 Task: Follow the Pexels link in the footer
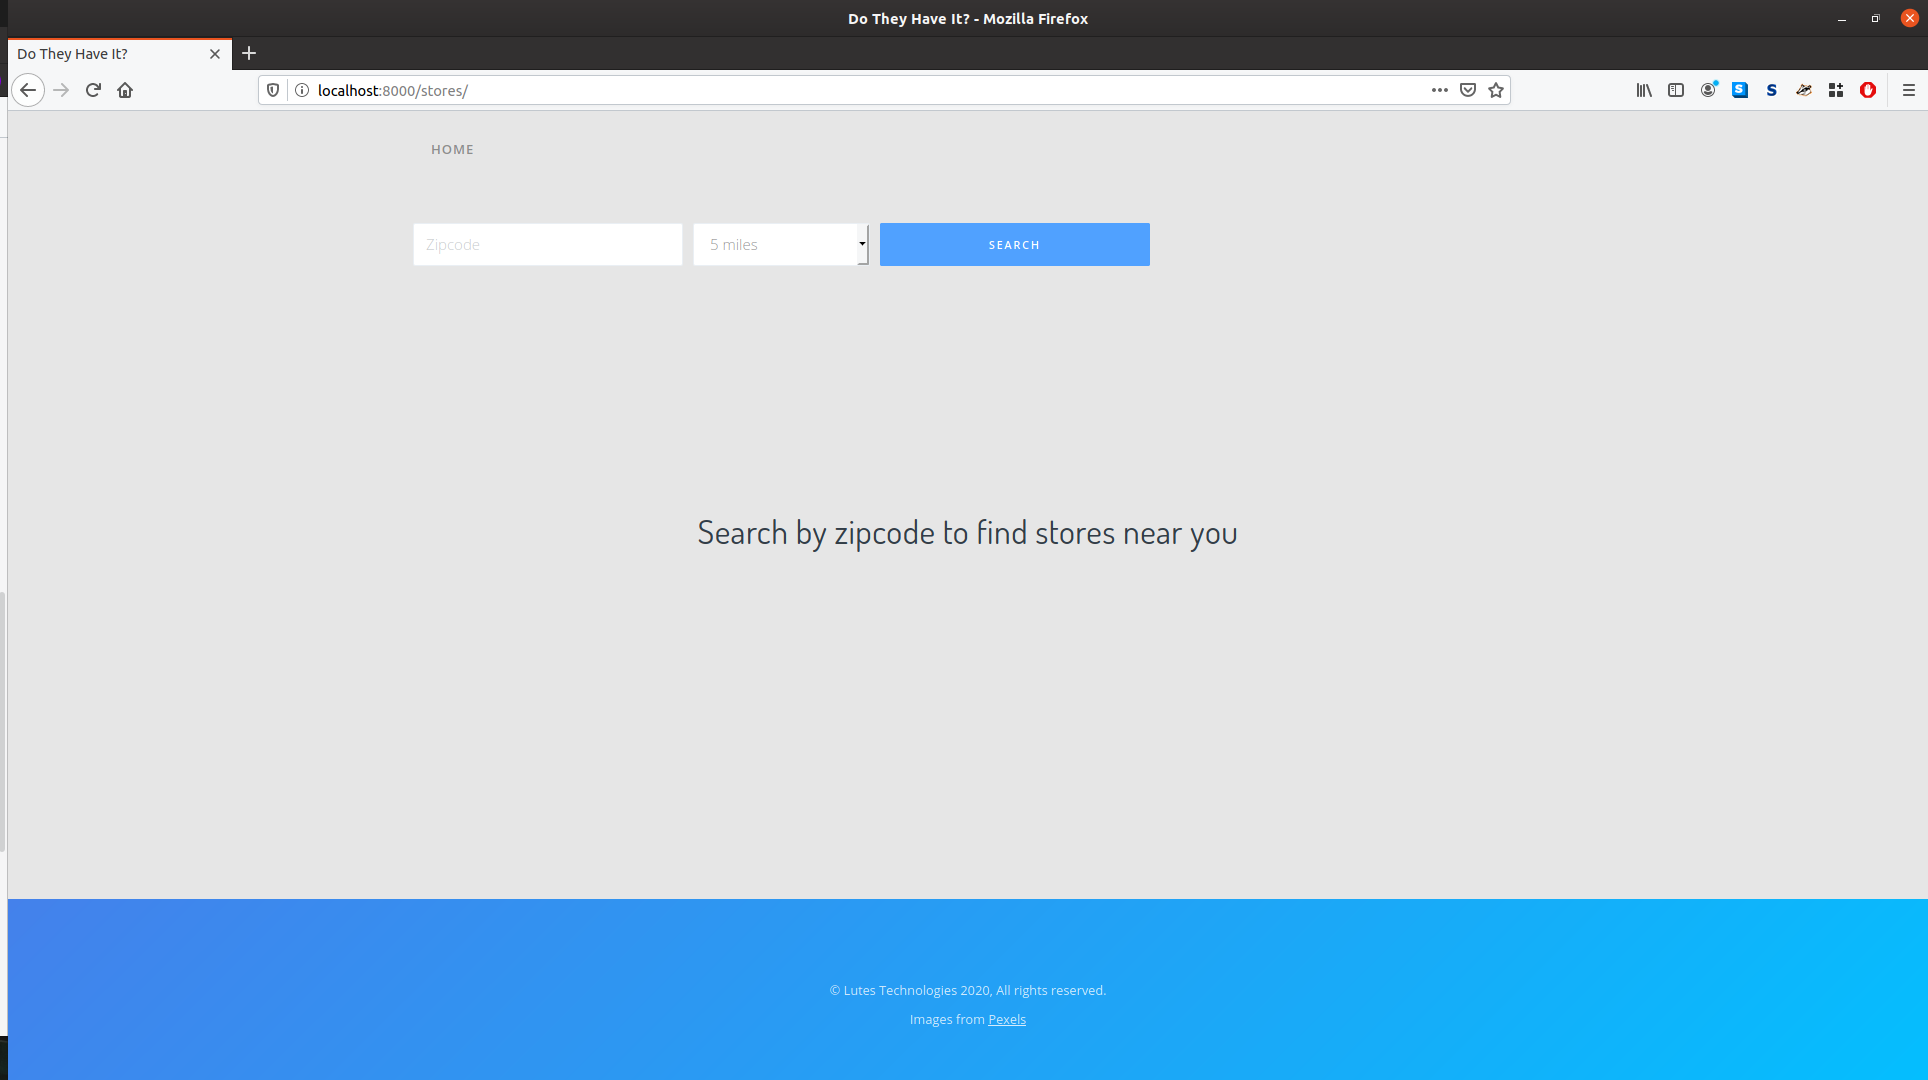pyautogui.click(x=1007, y=1019)
